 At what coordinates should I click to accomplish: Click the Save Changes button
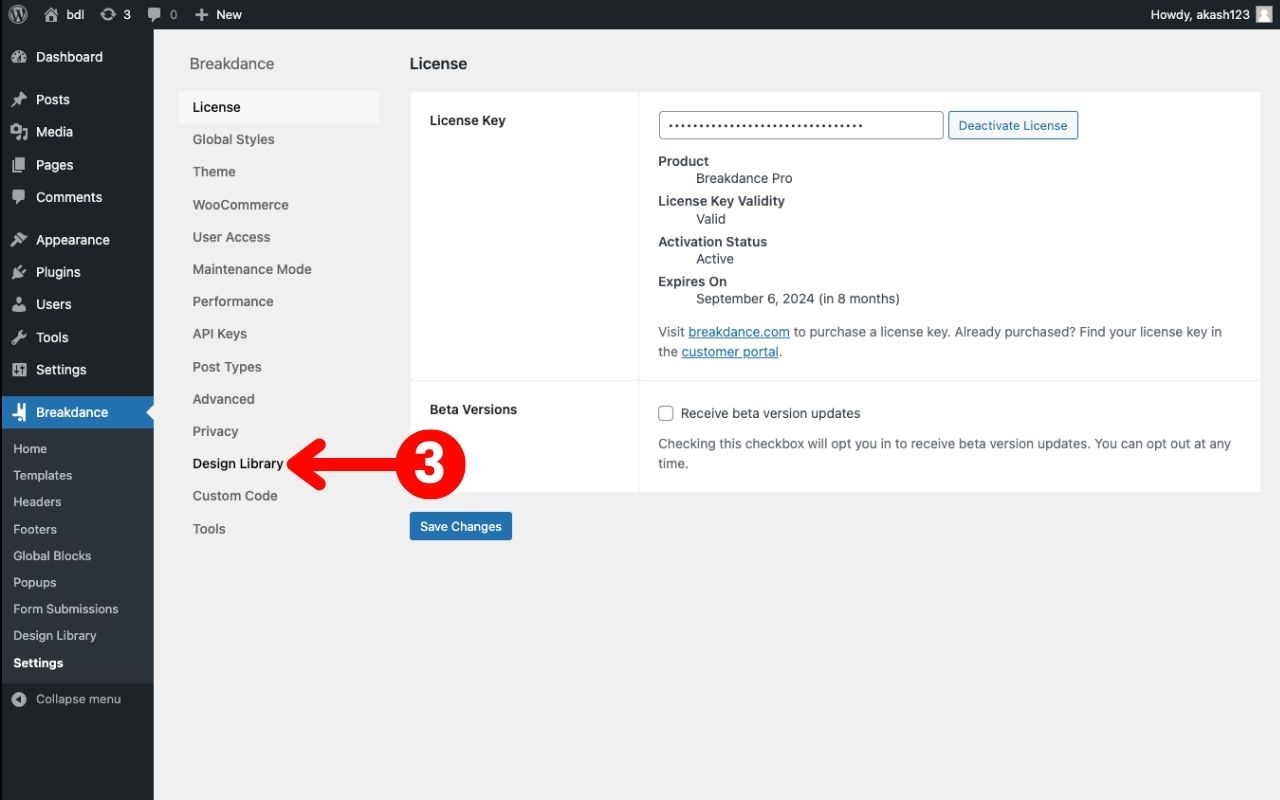pyautogui.click(x=460, y=525)
